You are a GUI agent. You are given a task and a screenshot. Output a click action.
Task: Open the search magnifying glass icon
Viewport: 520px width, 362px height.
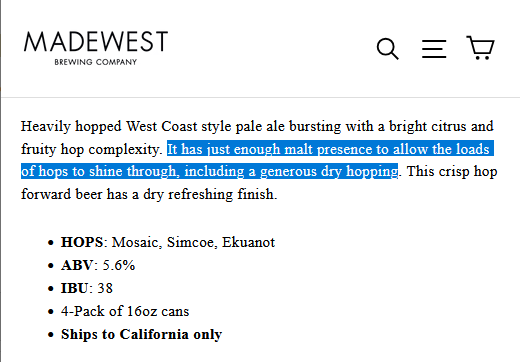pos(387,49)
